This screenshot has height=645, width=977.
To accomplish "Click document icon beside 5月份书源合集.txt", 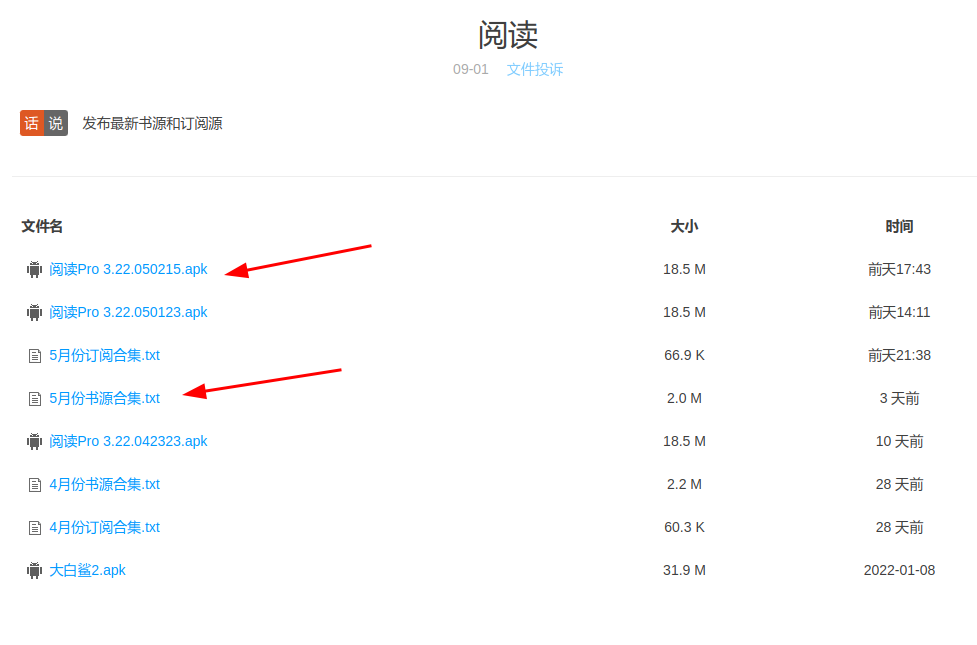I will pyautogui.click(x=35, y=398).
